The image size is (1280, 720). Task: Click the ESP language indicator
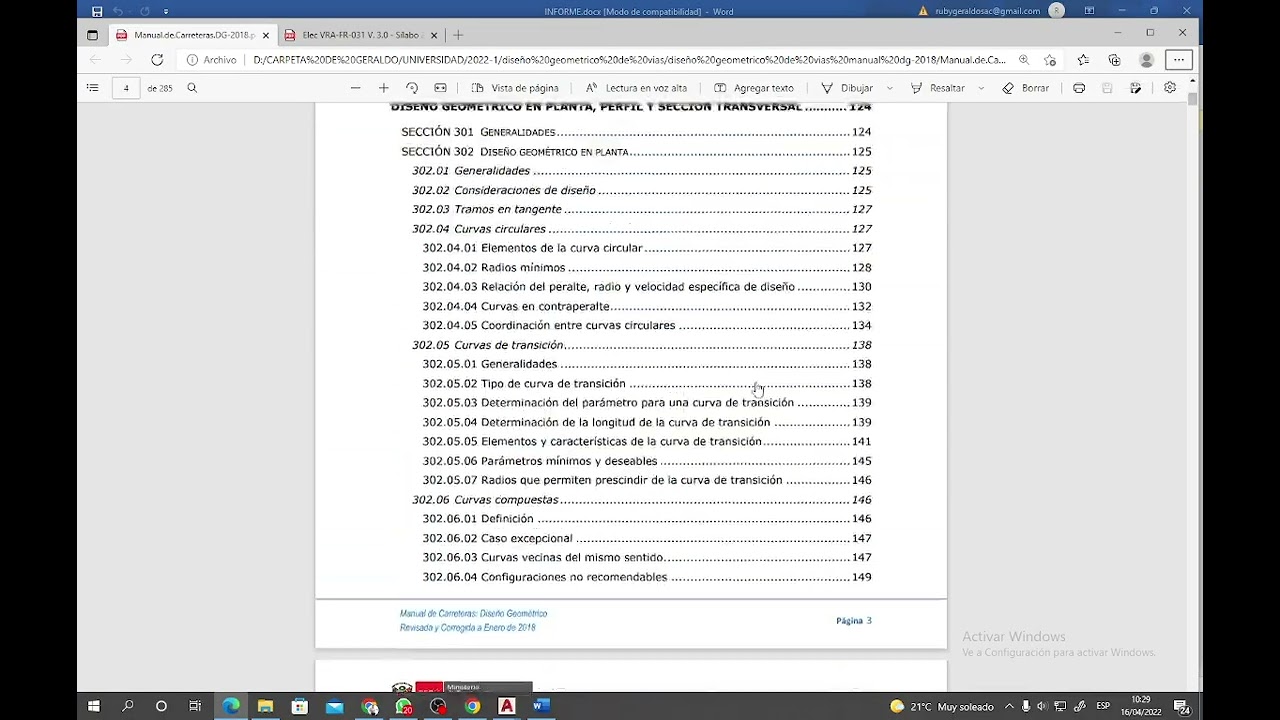(1103, 706)
